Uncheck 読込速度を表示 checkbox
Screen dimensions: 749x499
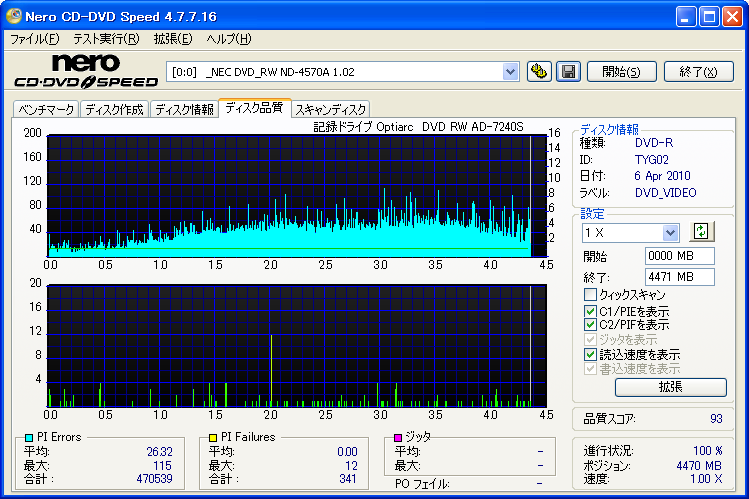coord(590,354)
